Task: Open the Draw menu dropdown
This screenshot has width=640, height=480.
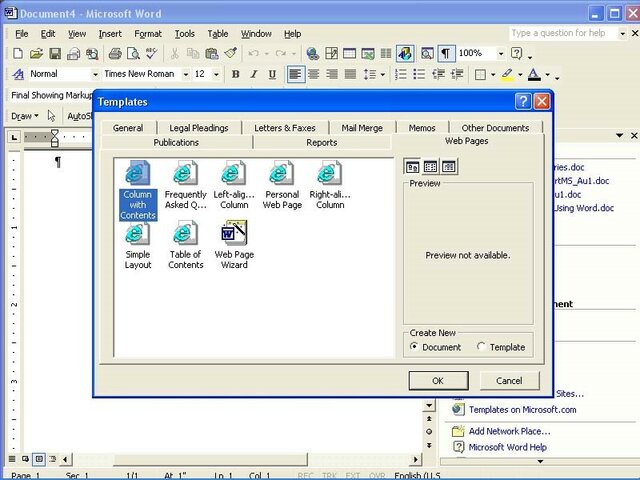Action: click(x=24, y=116)
